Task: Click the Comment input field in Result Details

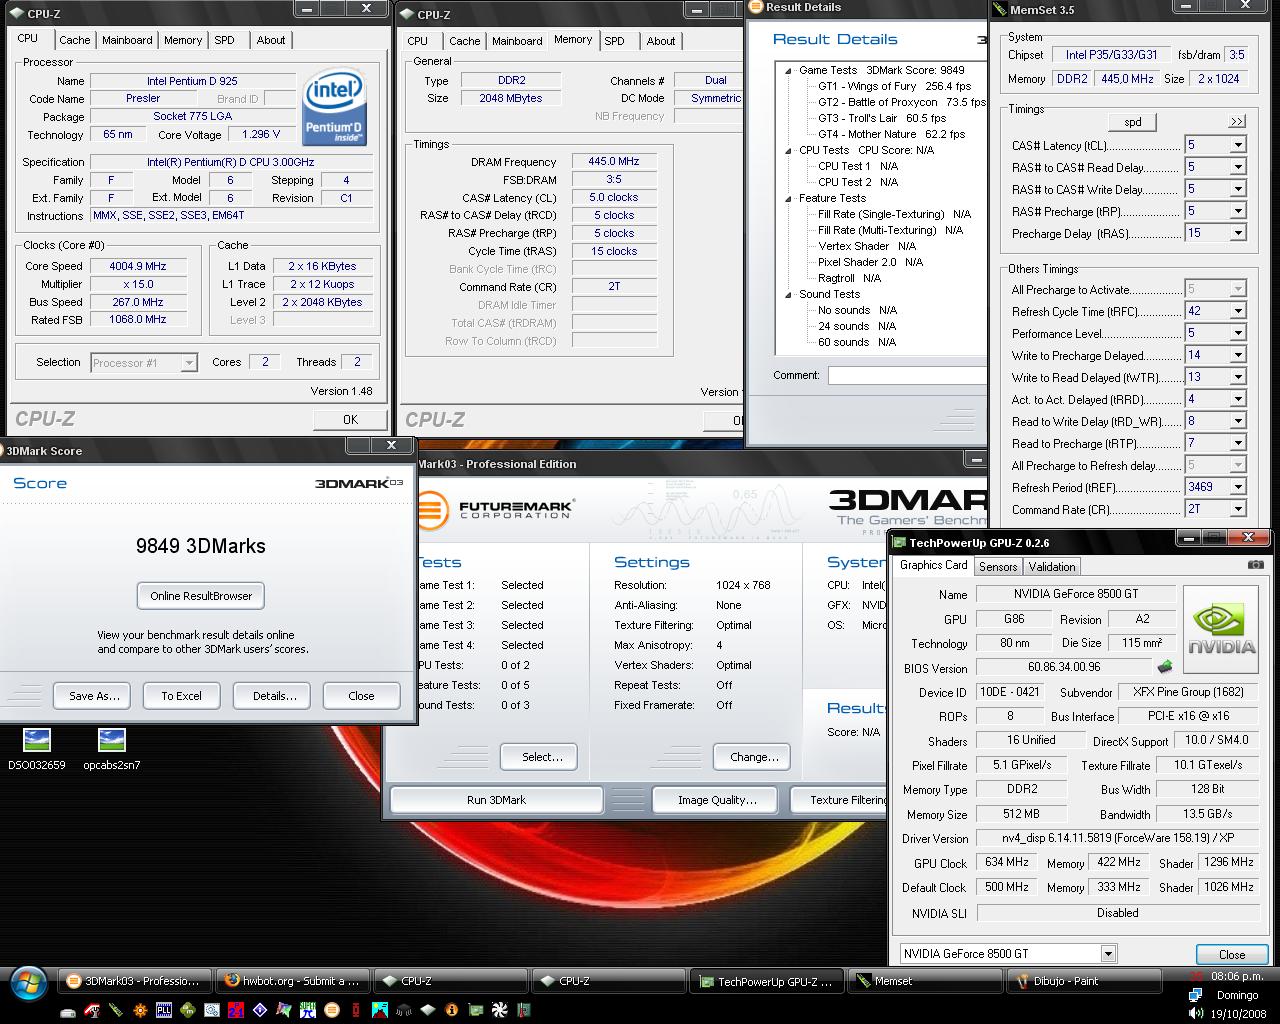Action: pyautogui.click(x=907, y=376)
